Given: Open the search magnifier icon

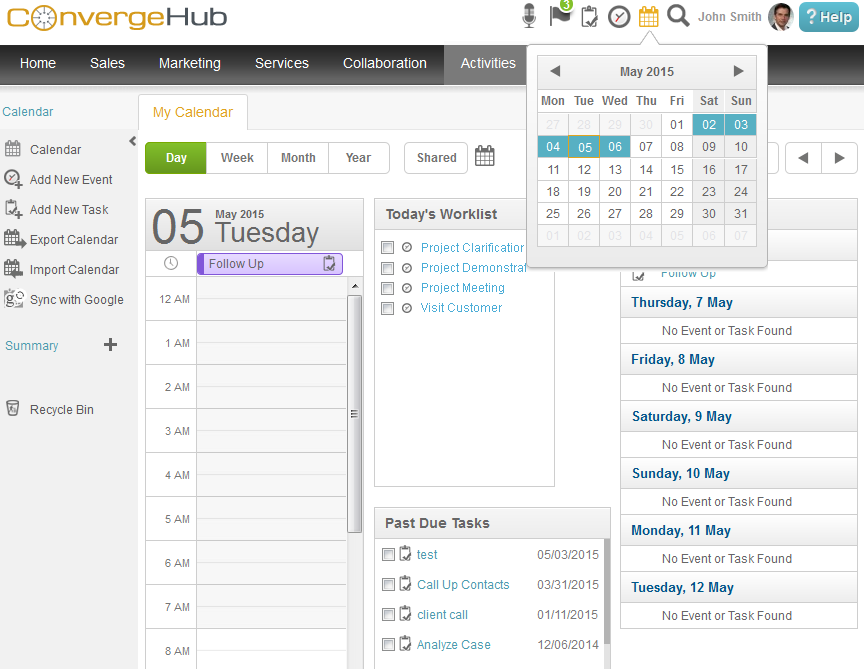Looking at the screenshot, I should (678, 16).
